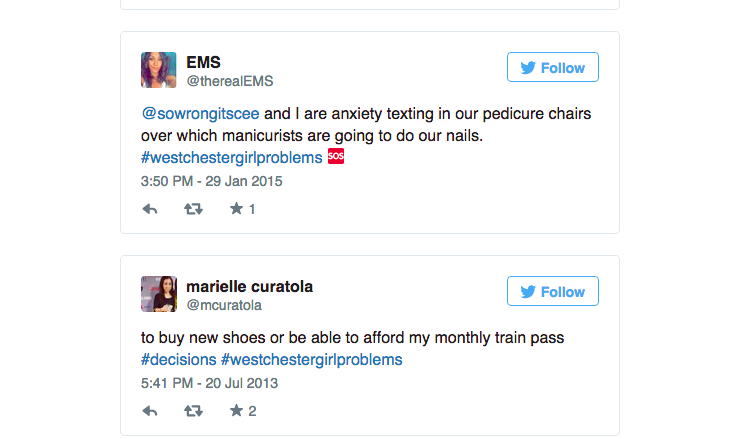744x439 pixels.
Task: Click the marielle curatola display name
Action: click(249, 286)
